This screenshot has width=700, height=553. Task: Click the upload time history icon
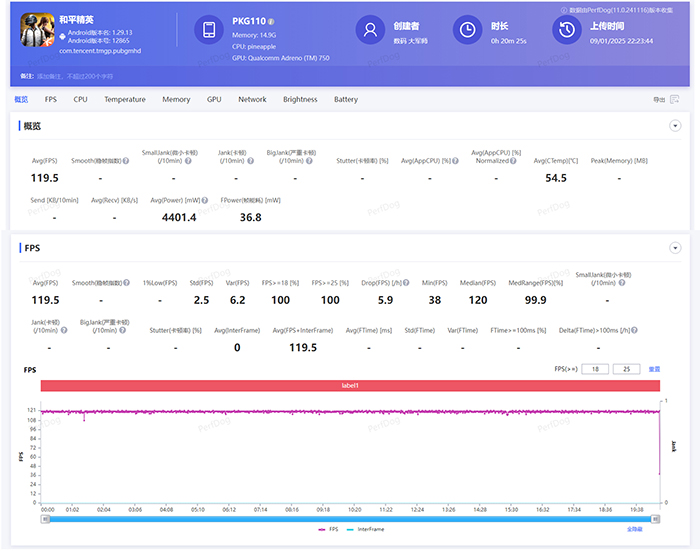[566, 31]
